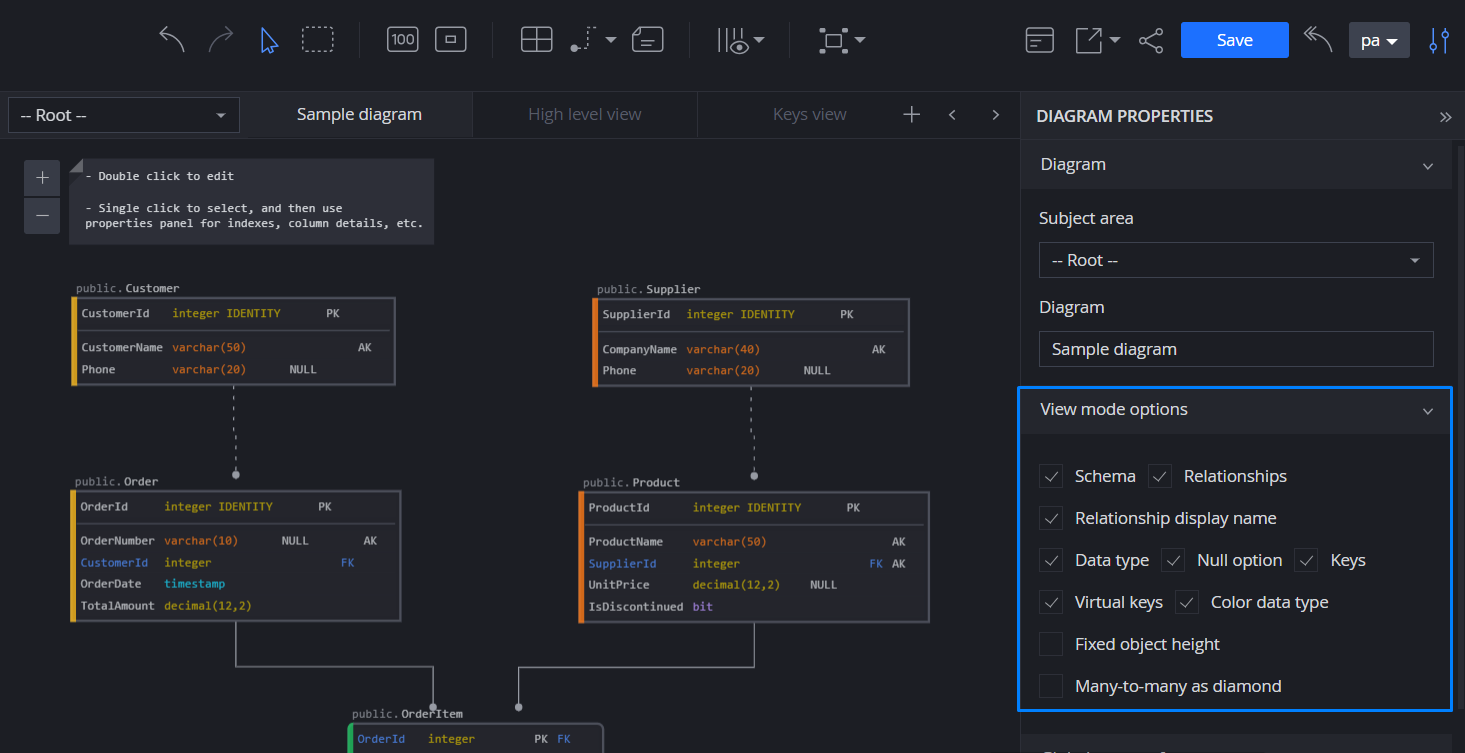The image size is (1465, 753).
Task: Activate the marquee selection tool
Action: pos(317,39)
